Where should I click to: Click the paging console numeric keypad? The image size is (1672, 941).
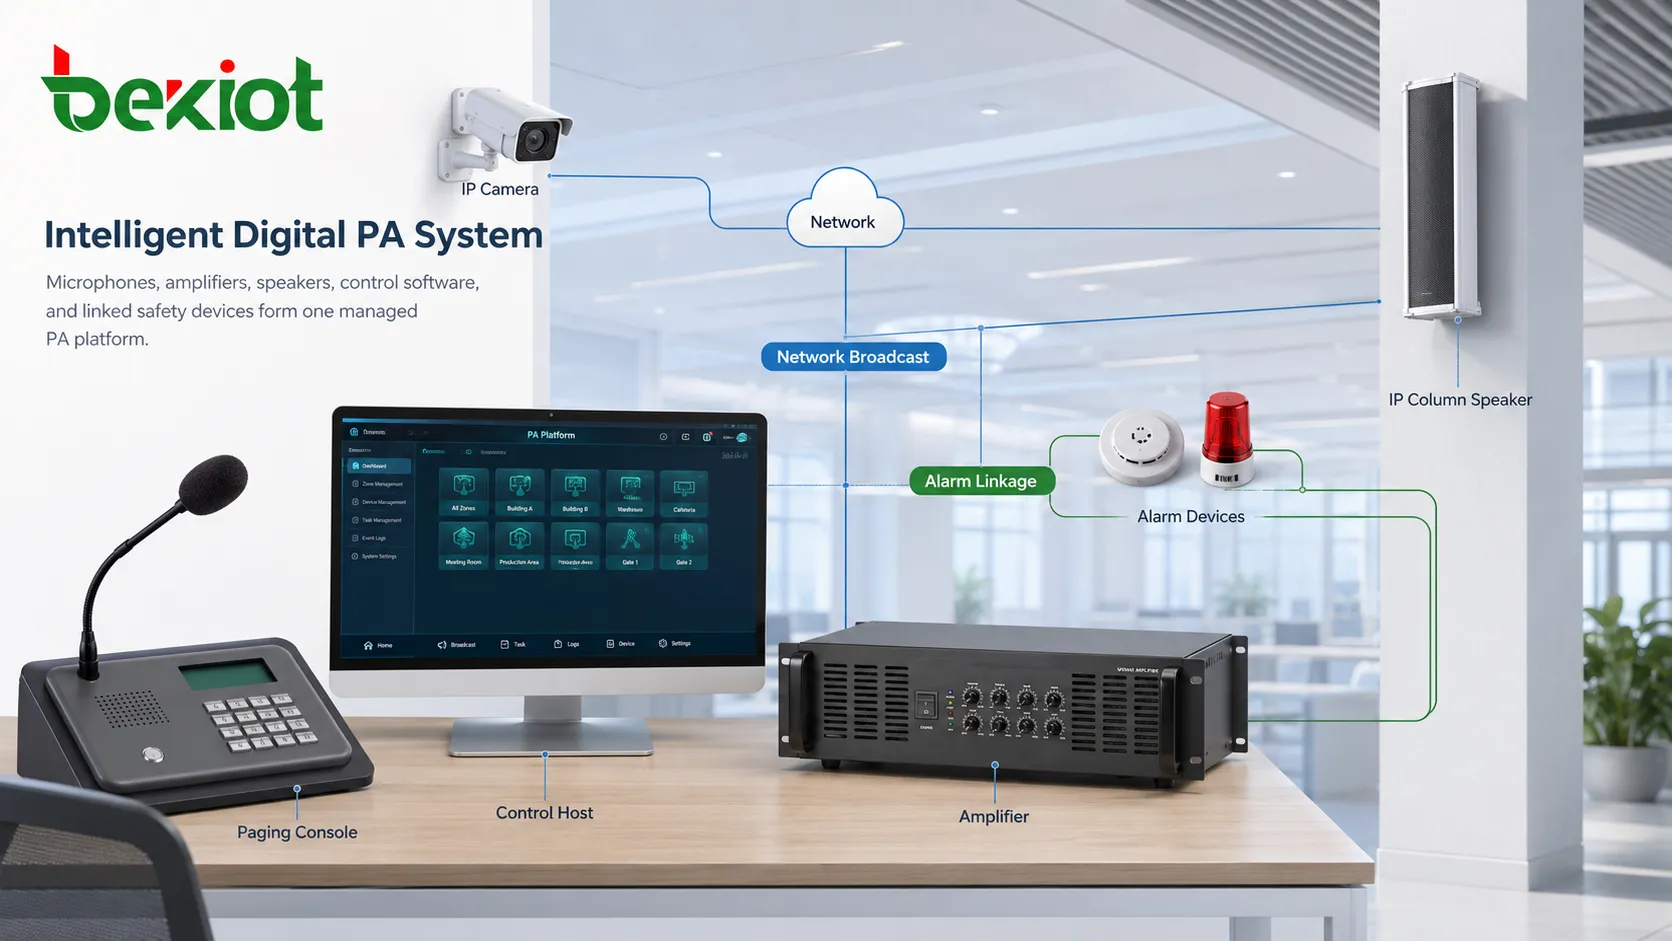261,722
